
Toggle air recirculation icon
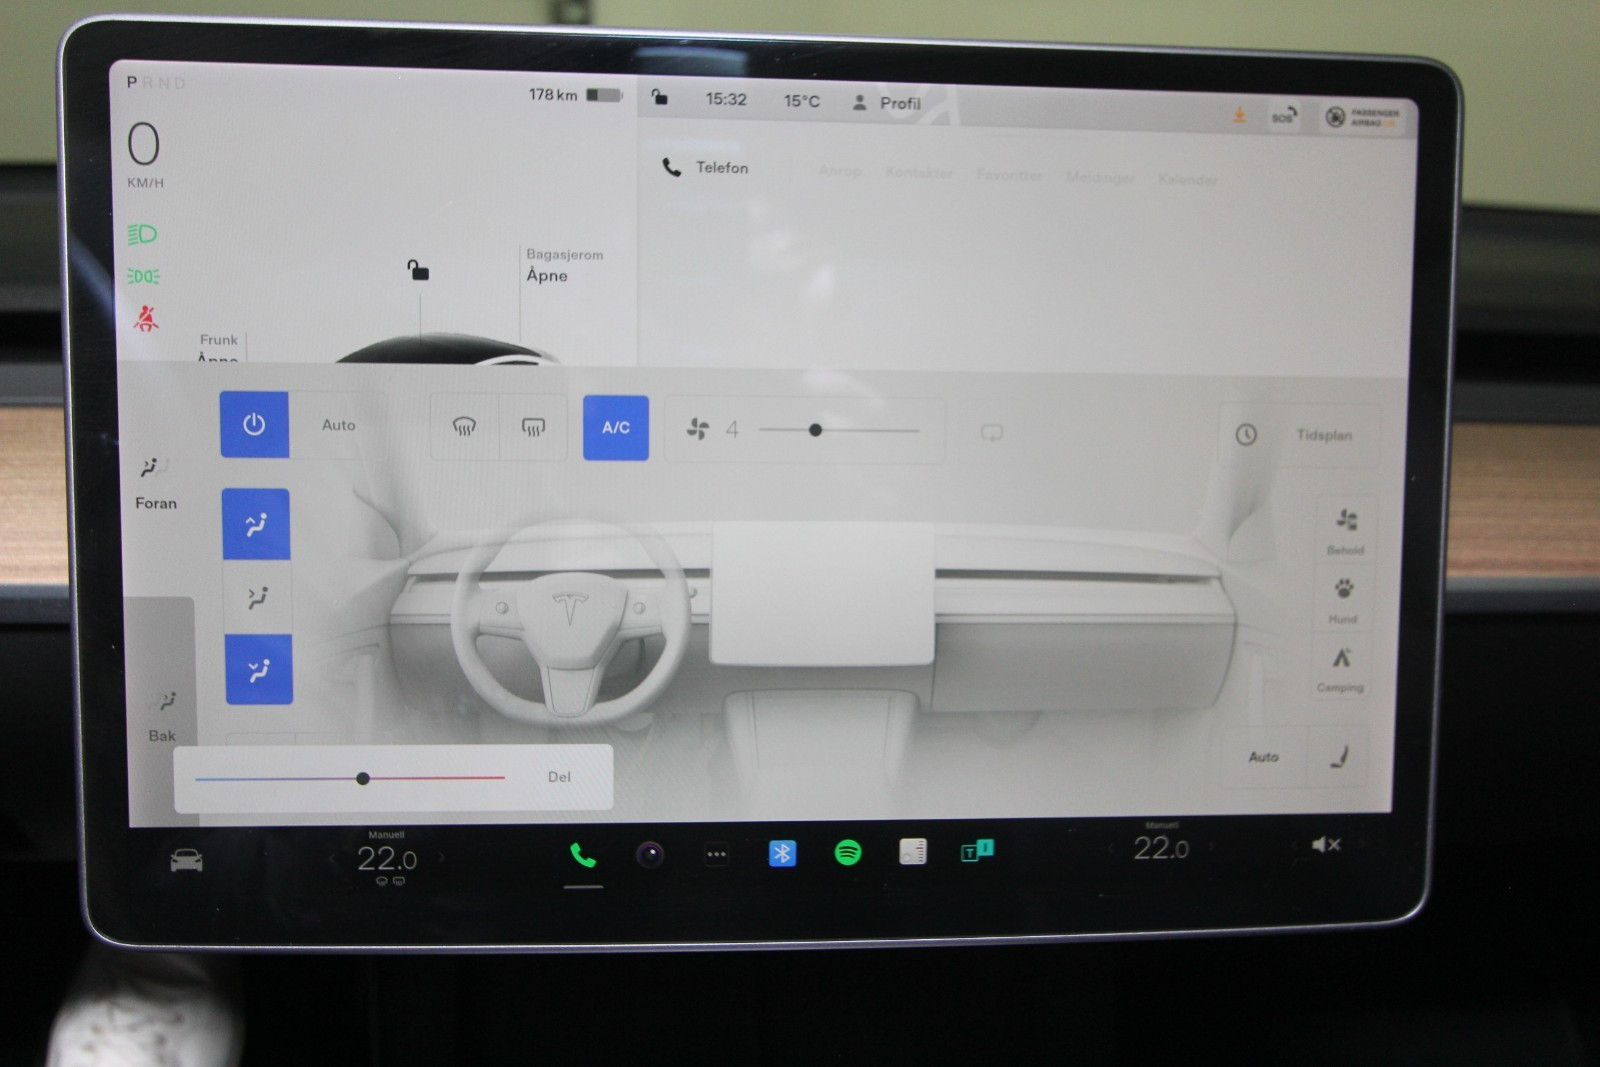(x=991, y=432)
